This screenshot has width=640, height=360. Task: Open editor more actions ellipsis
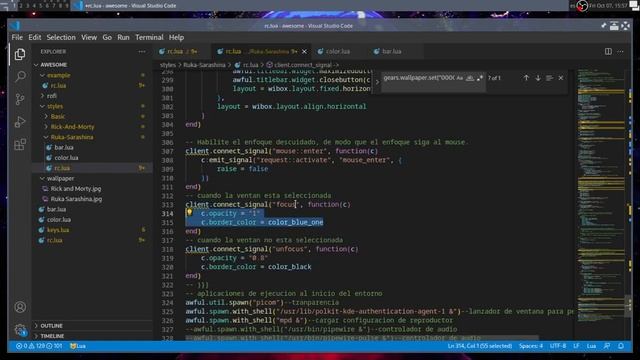(x=620, y=51)
